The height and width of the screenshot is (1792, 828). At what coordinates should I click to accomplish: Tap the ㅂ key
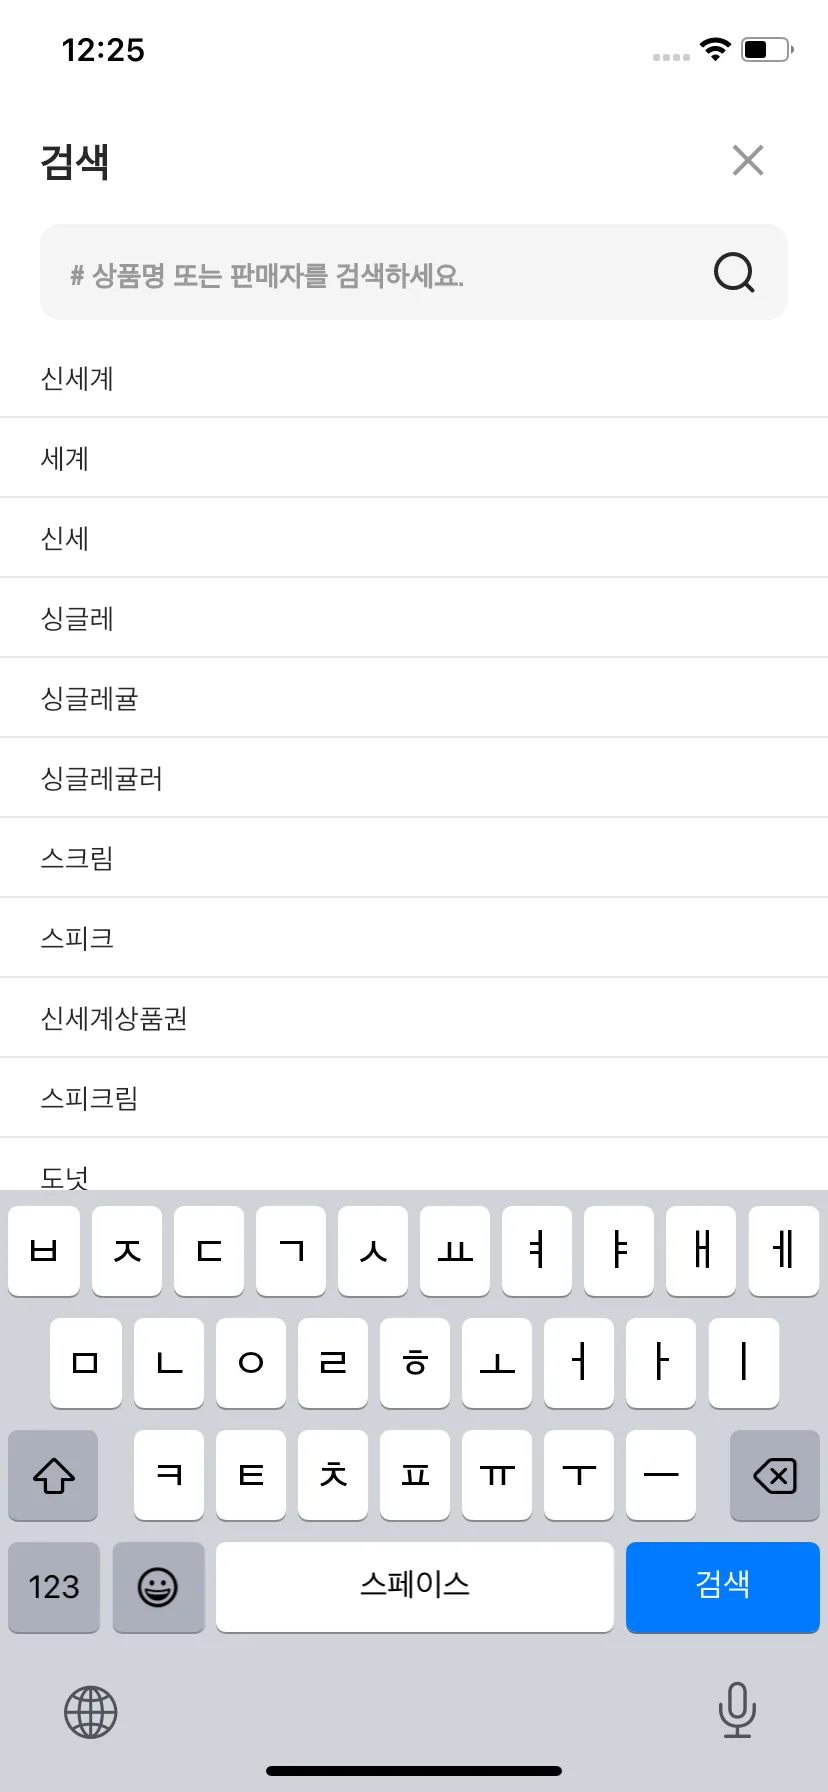[44, 1251]
